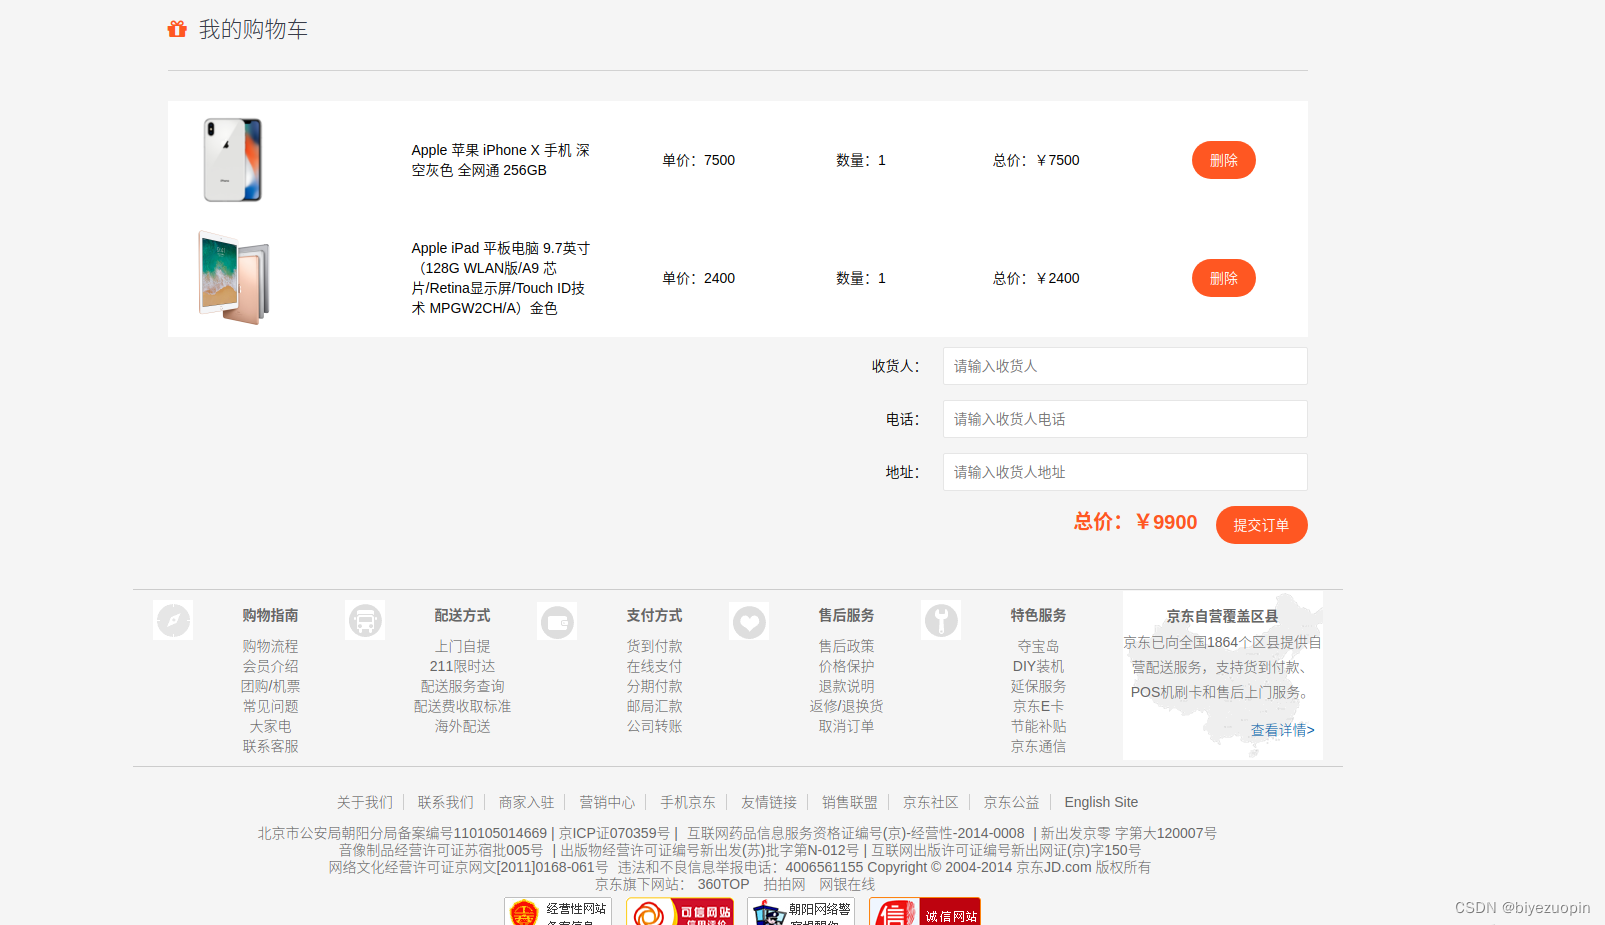This screenshot has width=1605, height=925.
Task: Open the 上门自提 link
Action: pyautogui.click(x=463, y=646)
